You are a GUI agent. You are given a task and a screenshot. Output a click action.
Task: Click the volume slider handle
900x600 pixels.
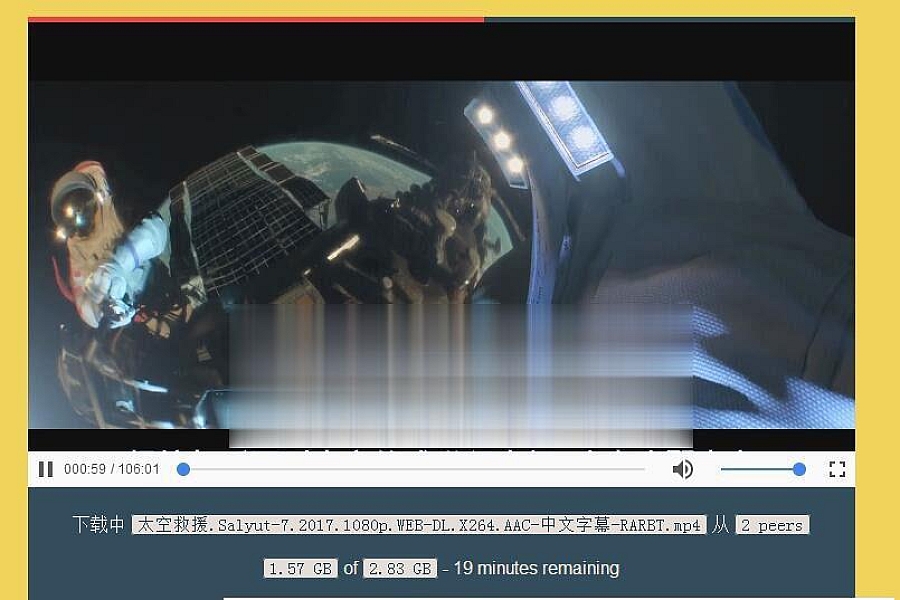point(799,469)
